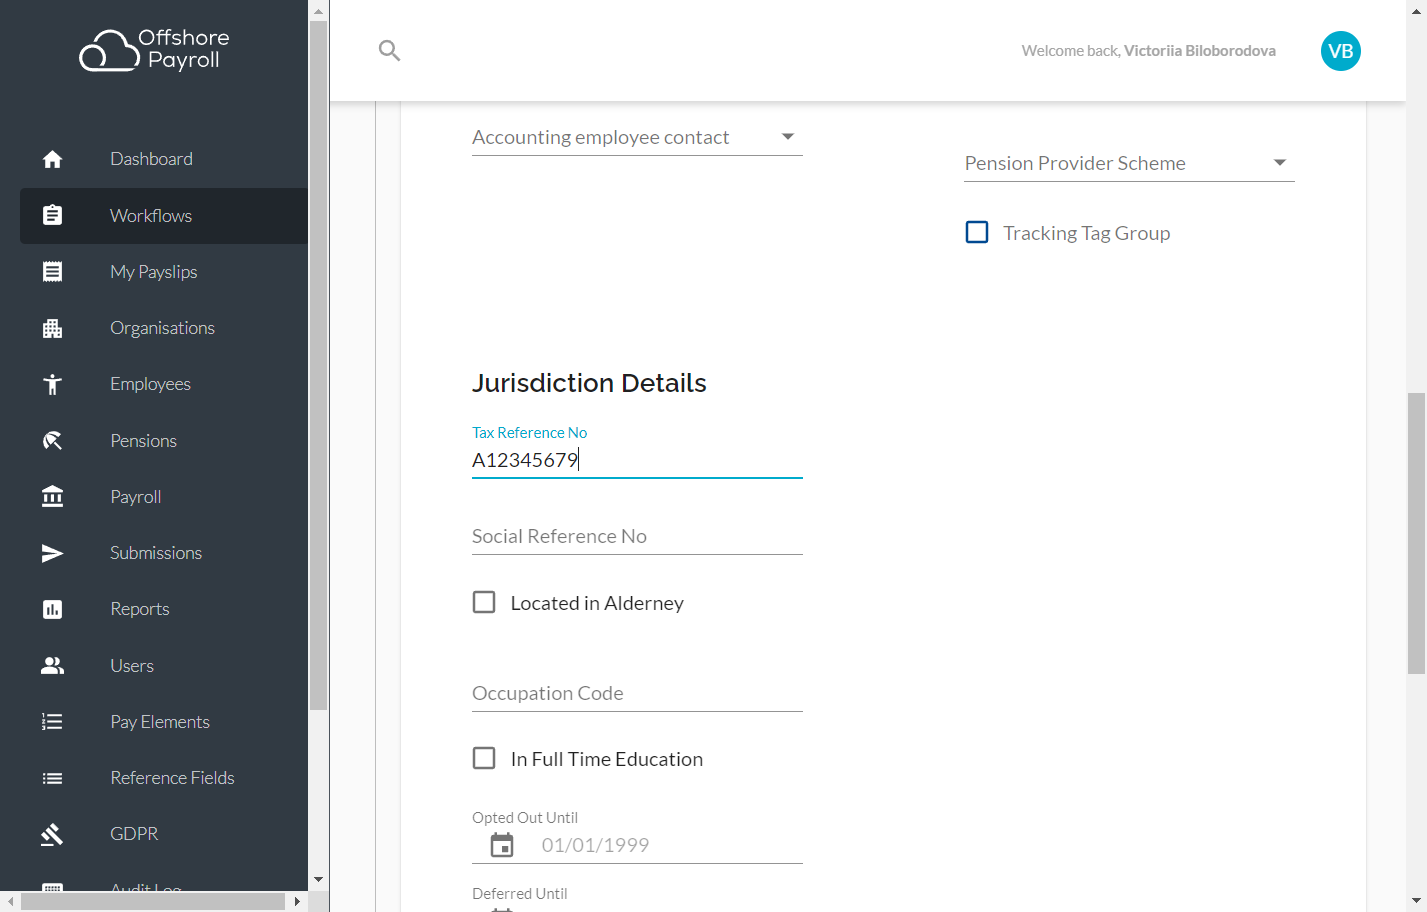
Task: Click the Social Reference No field
Action: click(637, 536)
